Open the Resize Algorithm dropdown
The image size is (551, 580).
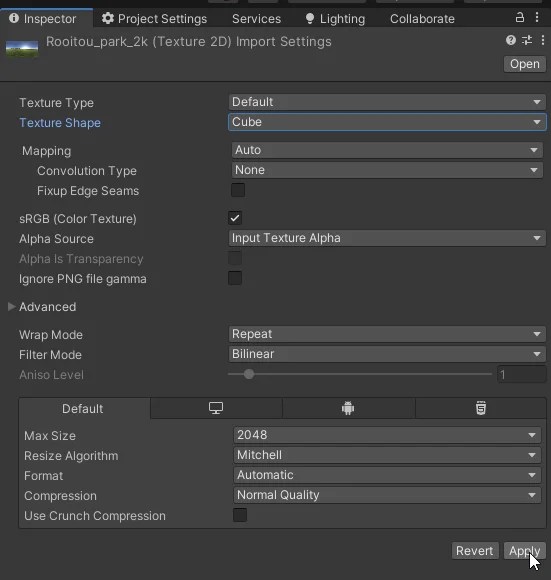(387, 455)
